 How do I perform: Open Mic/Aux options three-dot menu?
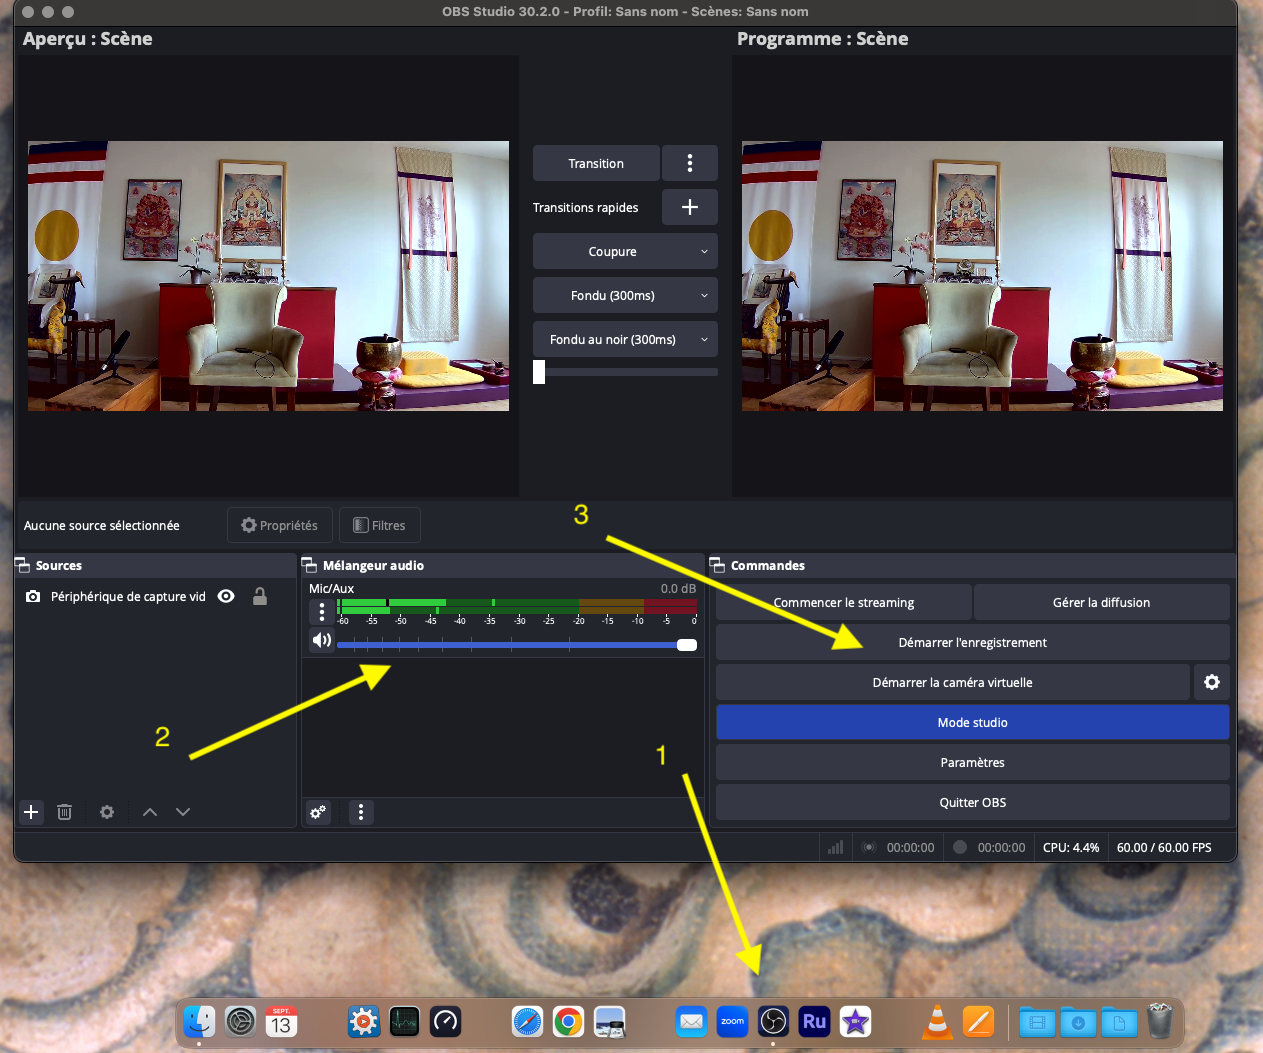point(321,611)
